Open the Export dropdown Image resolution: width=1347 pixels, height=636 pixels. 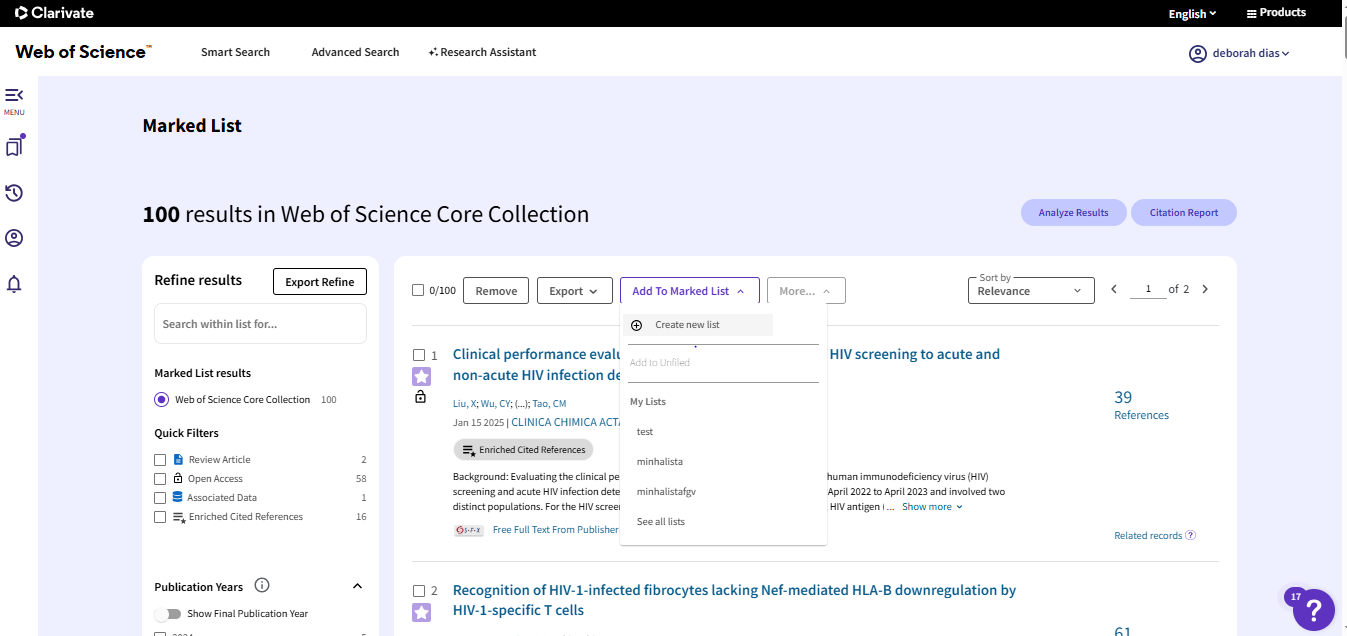574,291
